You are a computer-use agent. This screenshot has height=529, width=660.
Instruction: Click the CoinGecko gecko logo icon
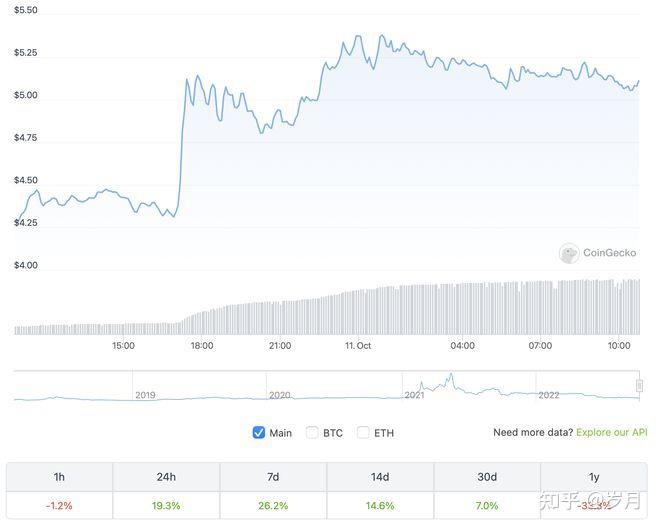coord(569,254)
